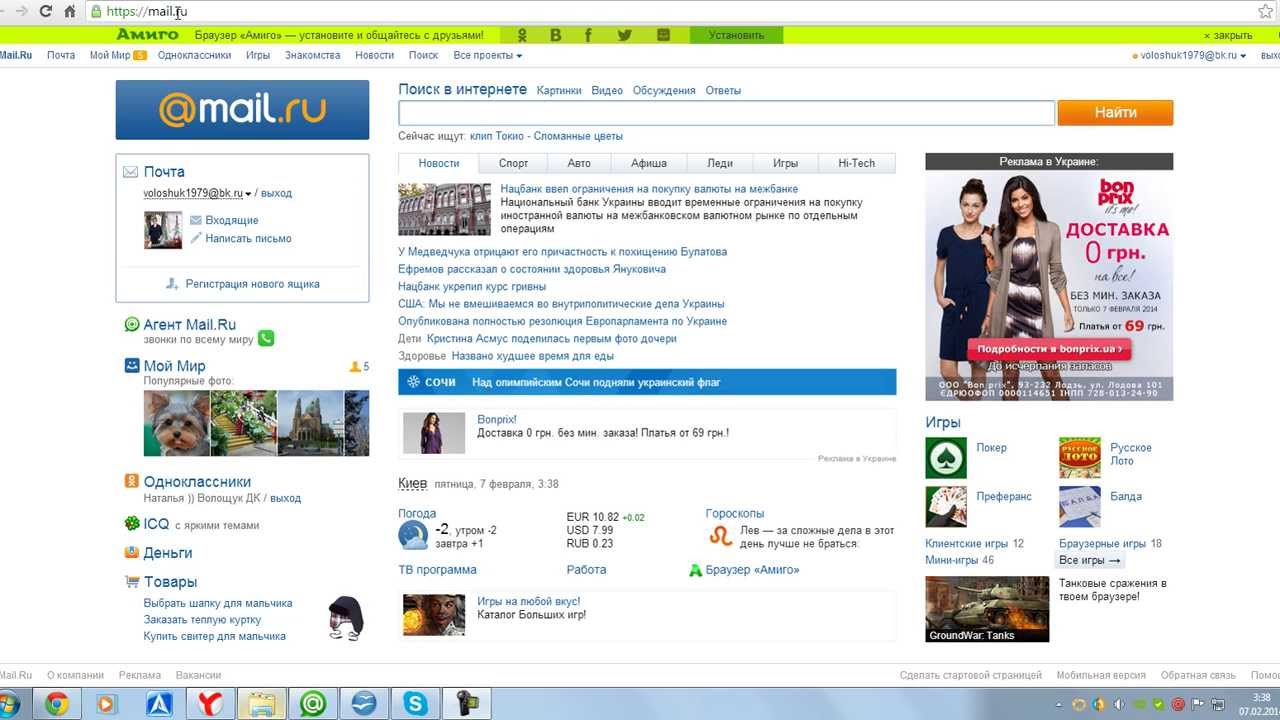Open the Windows Start menu
This screenshot has height=720, width=1280.
[x=8, y=704]
